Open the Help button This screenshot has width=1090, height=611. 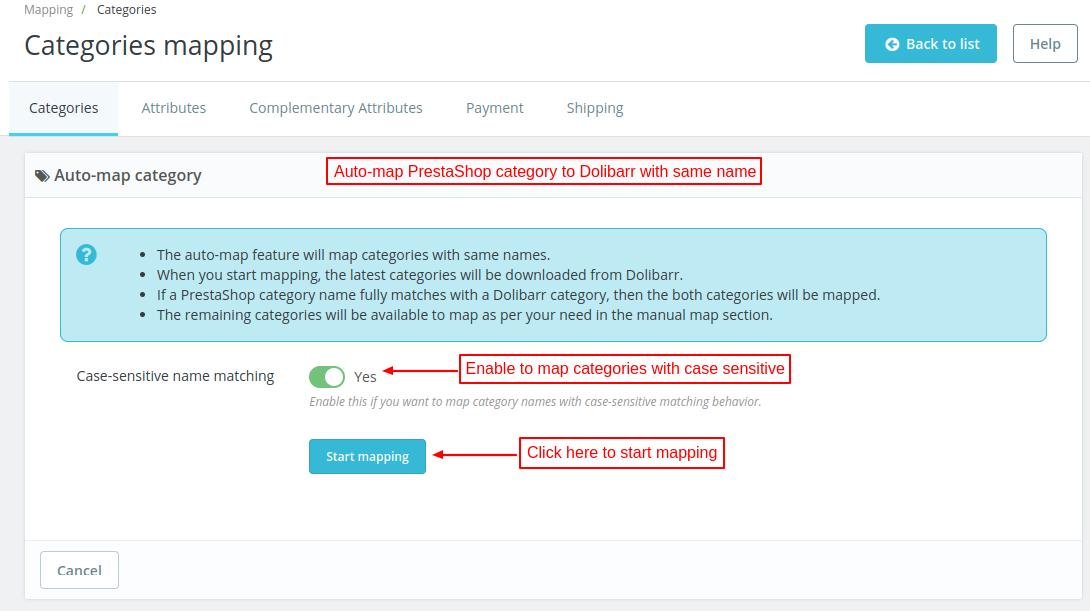(x=1044, y=44)
